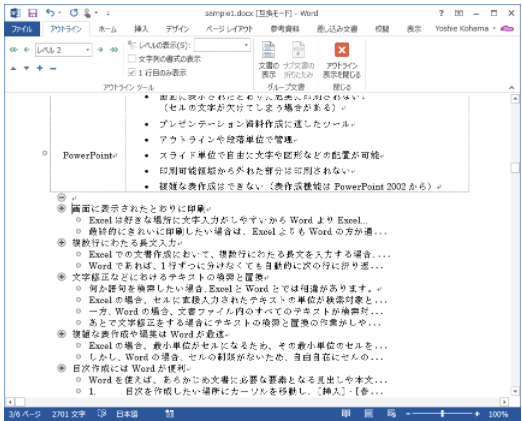Click the proofing book icon in status bar
This screenshot has width=522, height=421.
(x=102, y=414)
